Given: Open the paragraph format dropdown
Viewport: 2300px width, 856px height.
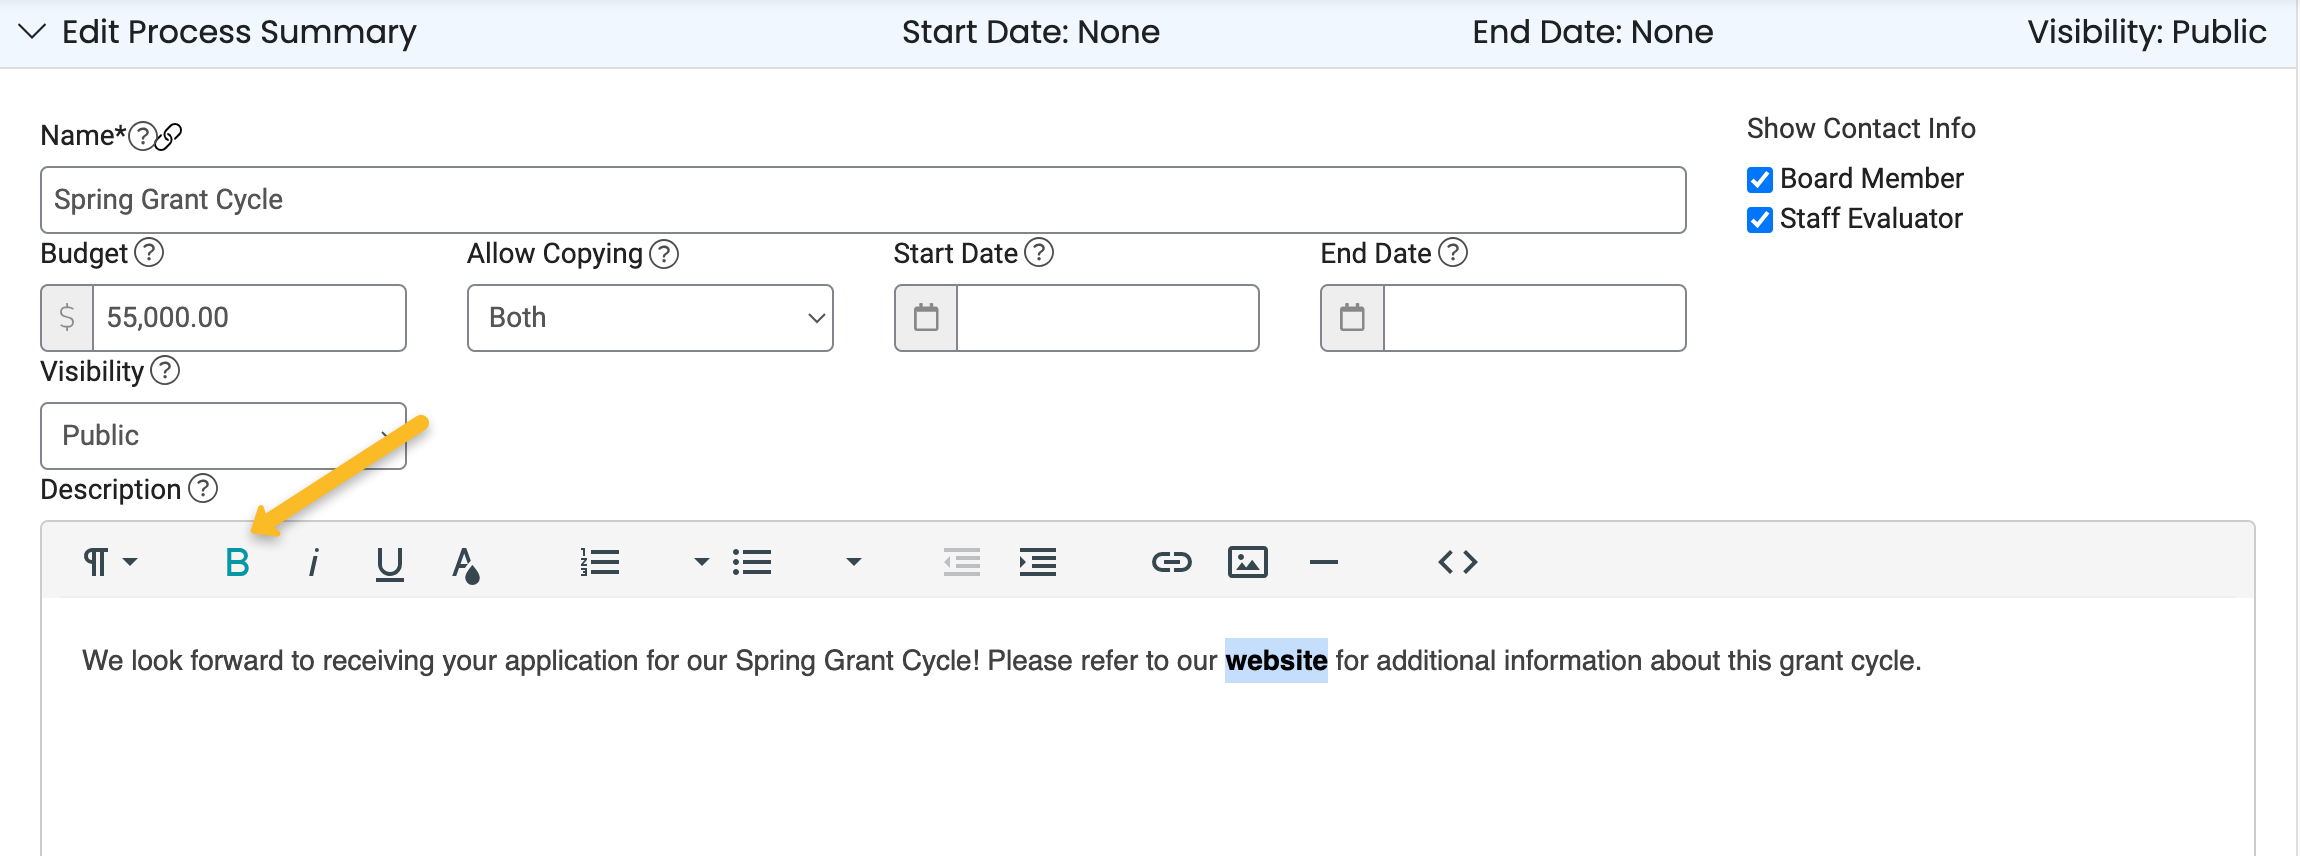Looking at the screenshot, I should [x=109, y=562].
